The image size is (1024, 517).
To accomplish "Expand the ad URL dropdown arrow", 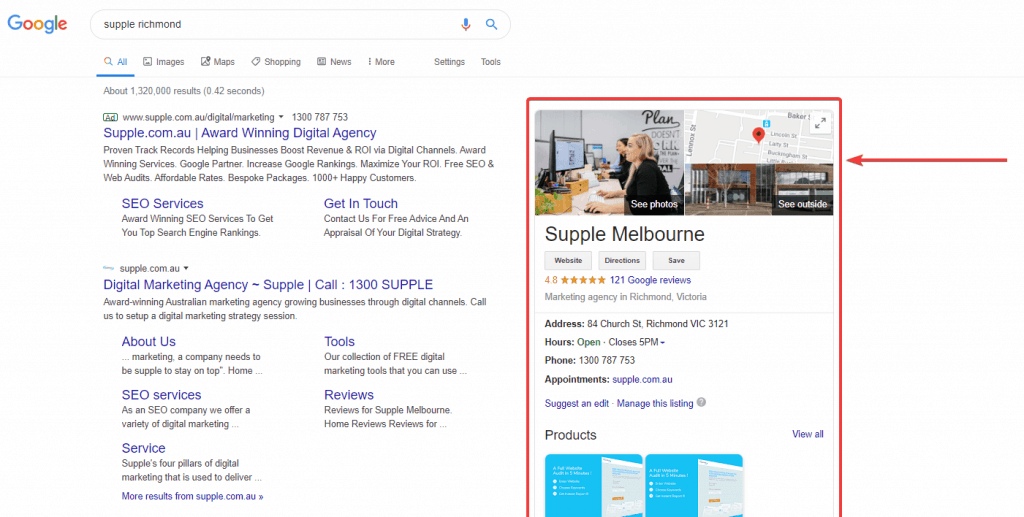I will click(281, 118).
